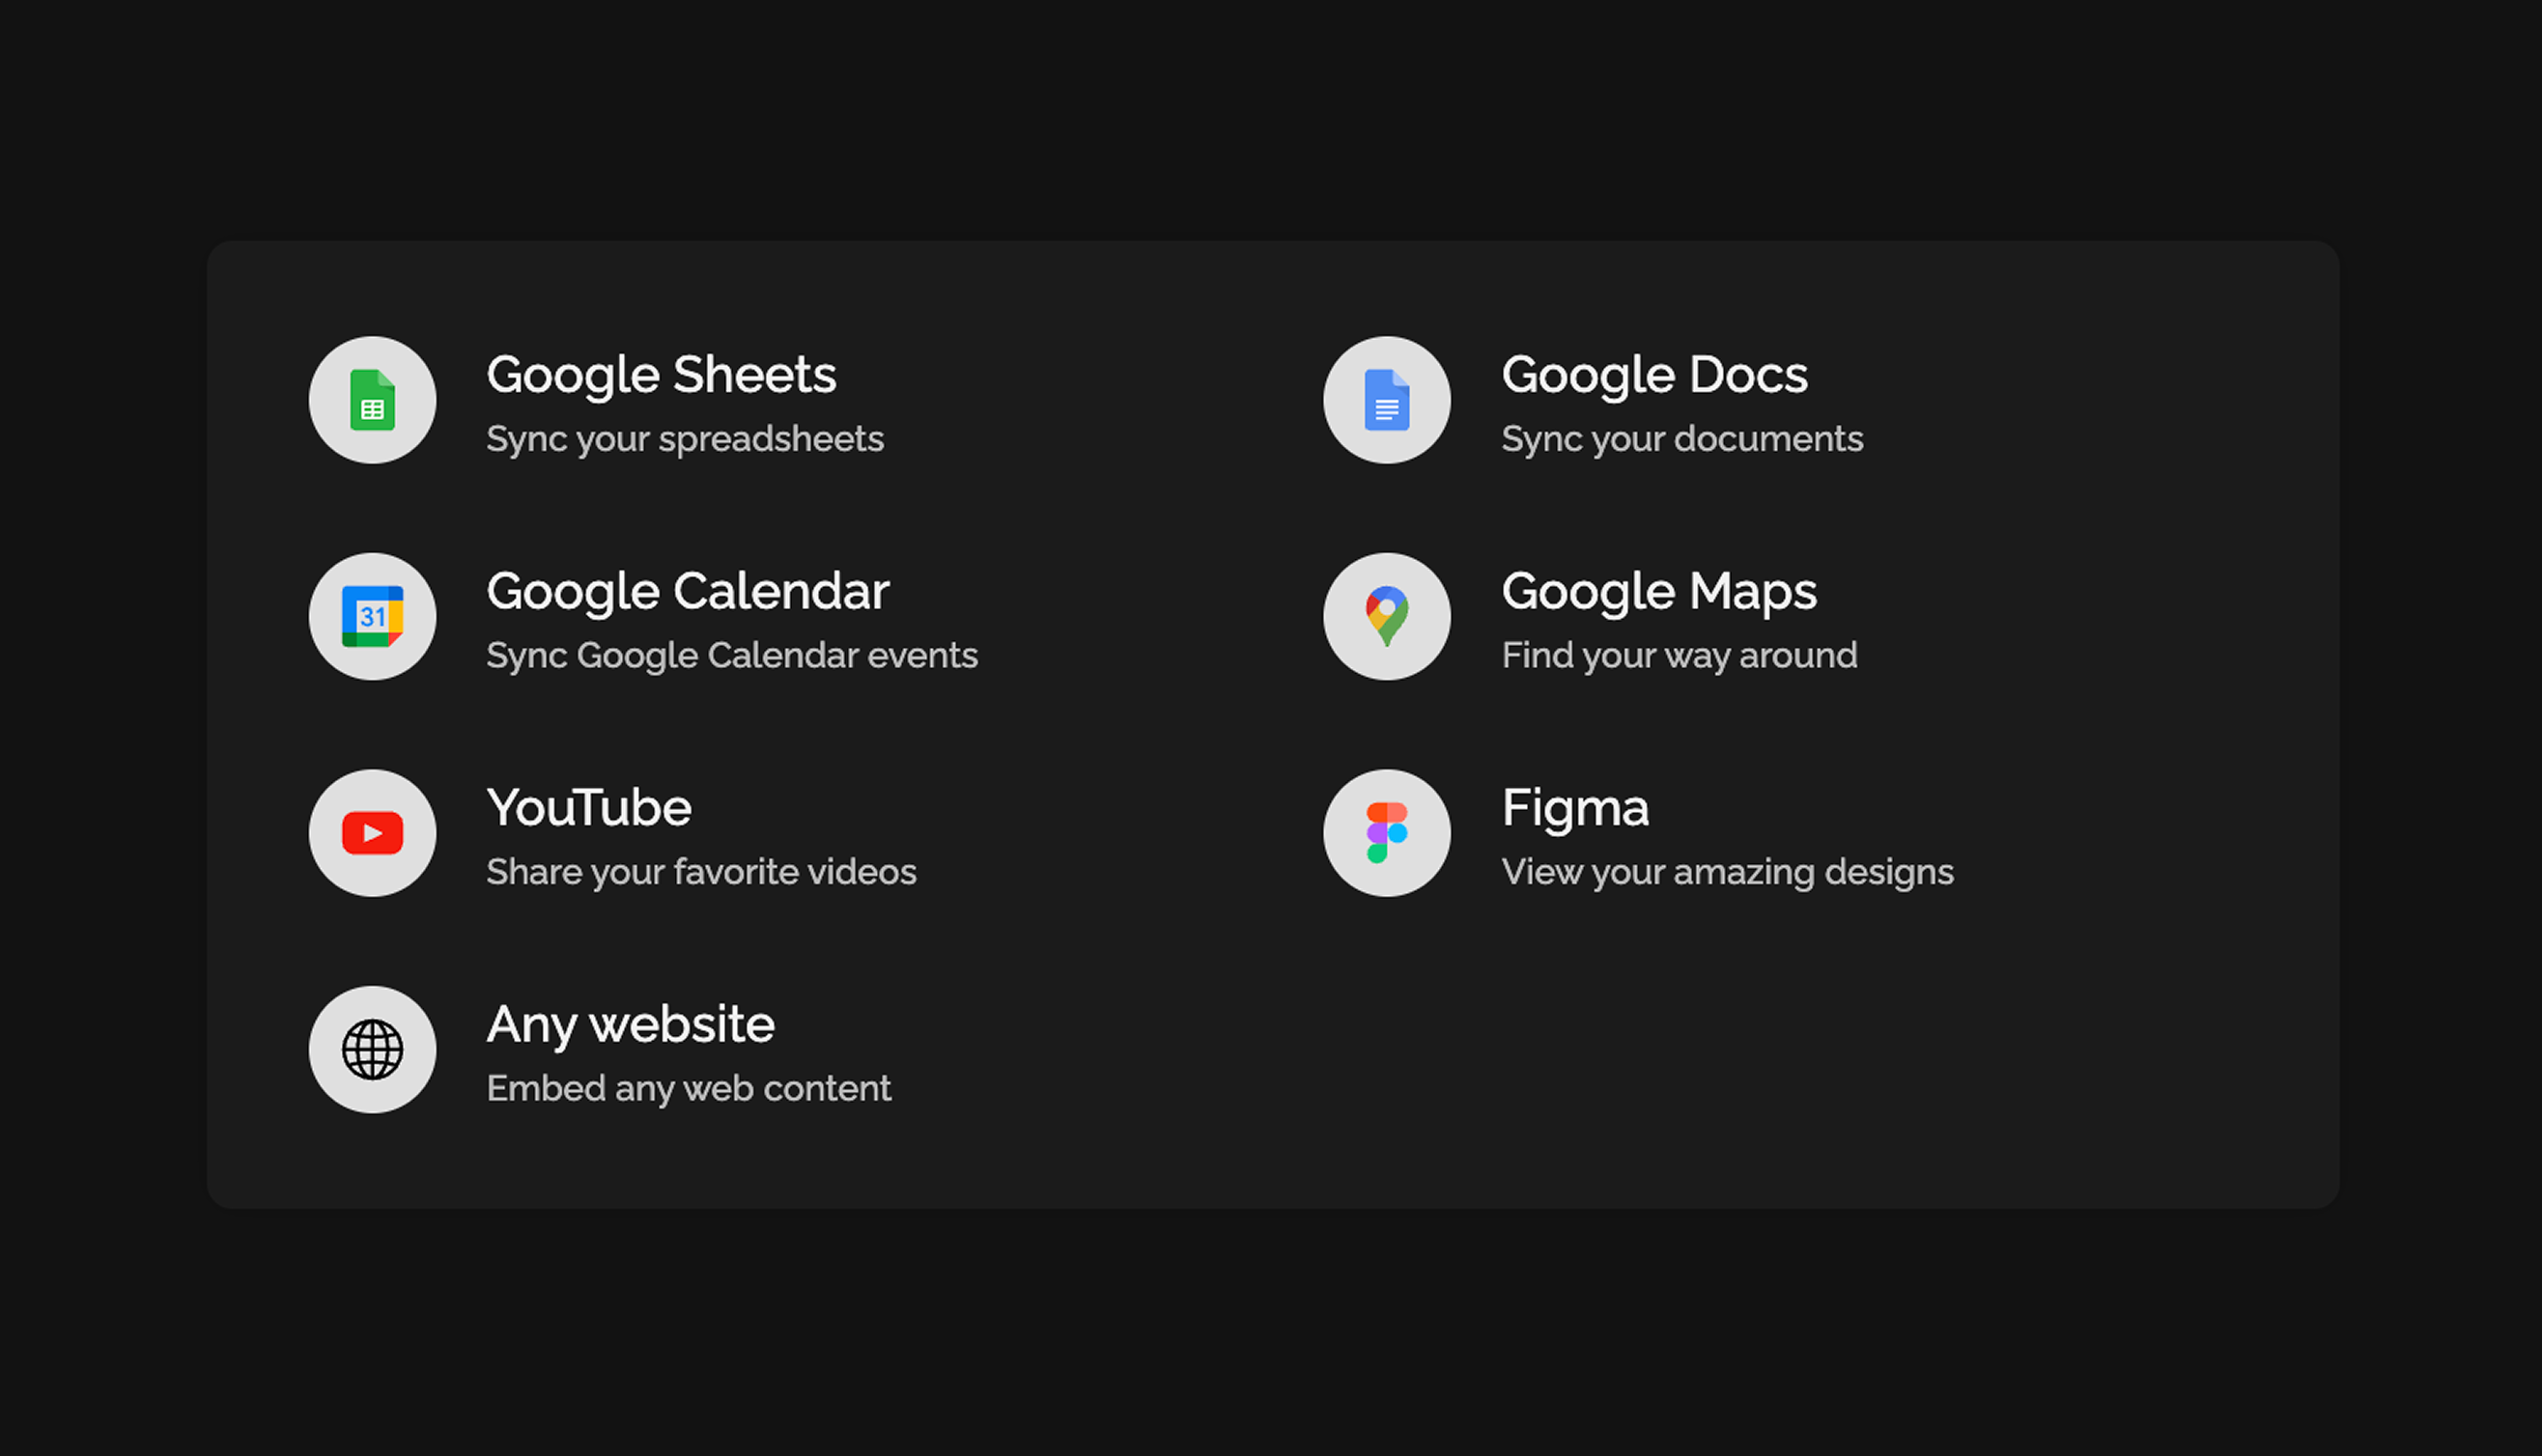This screenshot has width=2542, height=1456.
Task: Select Any website to embed content
Action: pos(630,1023)
